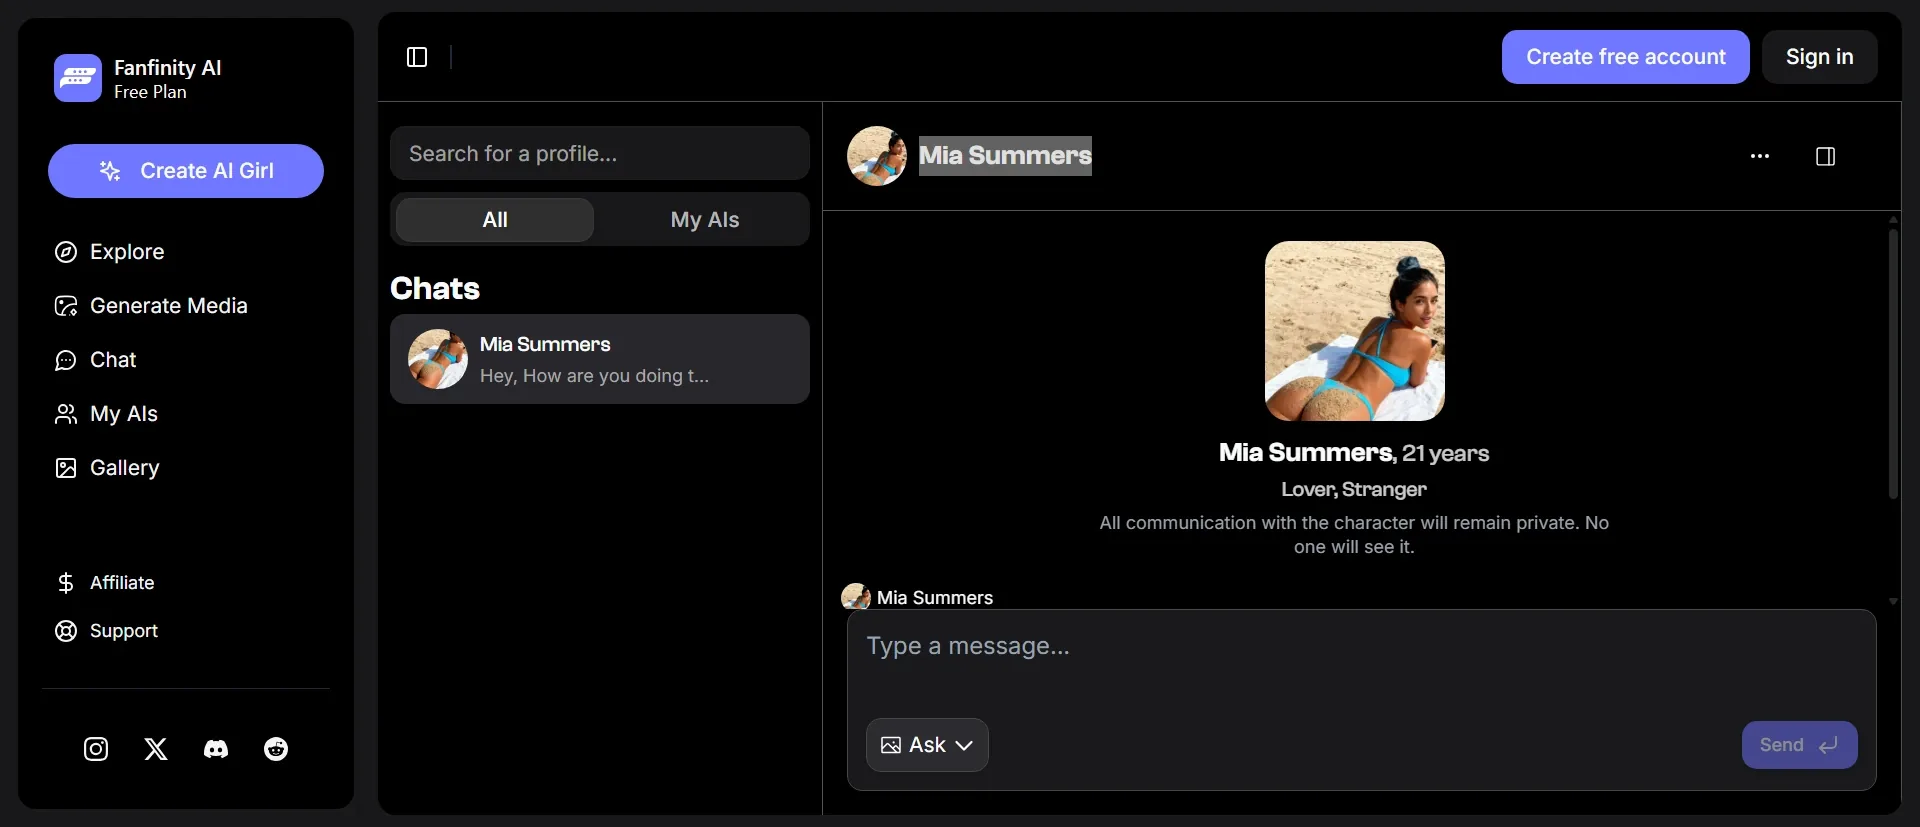Click the Gallery picture icon
This screenshot has width=1920, height=827.
click(66, 468)
